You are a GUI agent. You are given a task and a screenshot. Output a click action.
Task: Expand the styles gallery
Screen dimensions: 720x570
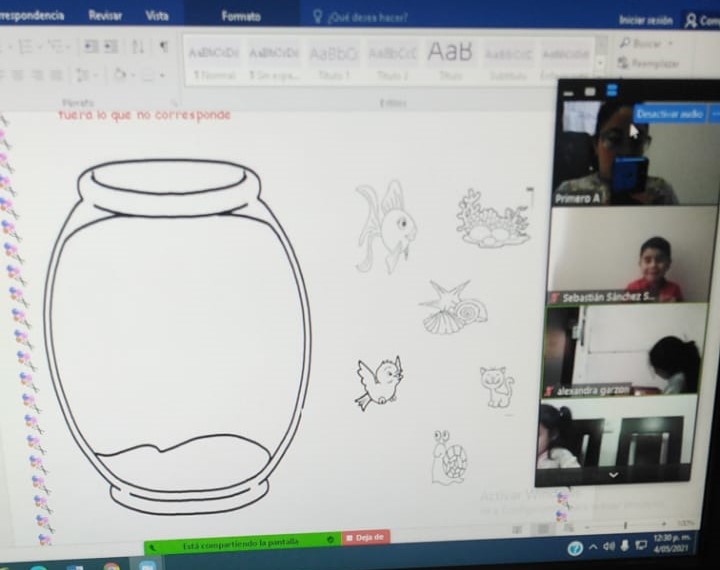tap(601, 77)
